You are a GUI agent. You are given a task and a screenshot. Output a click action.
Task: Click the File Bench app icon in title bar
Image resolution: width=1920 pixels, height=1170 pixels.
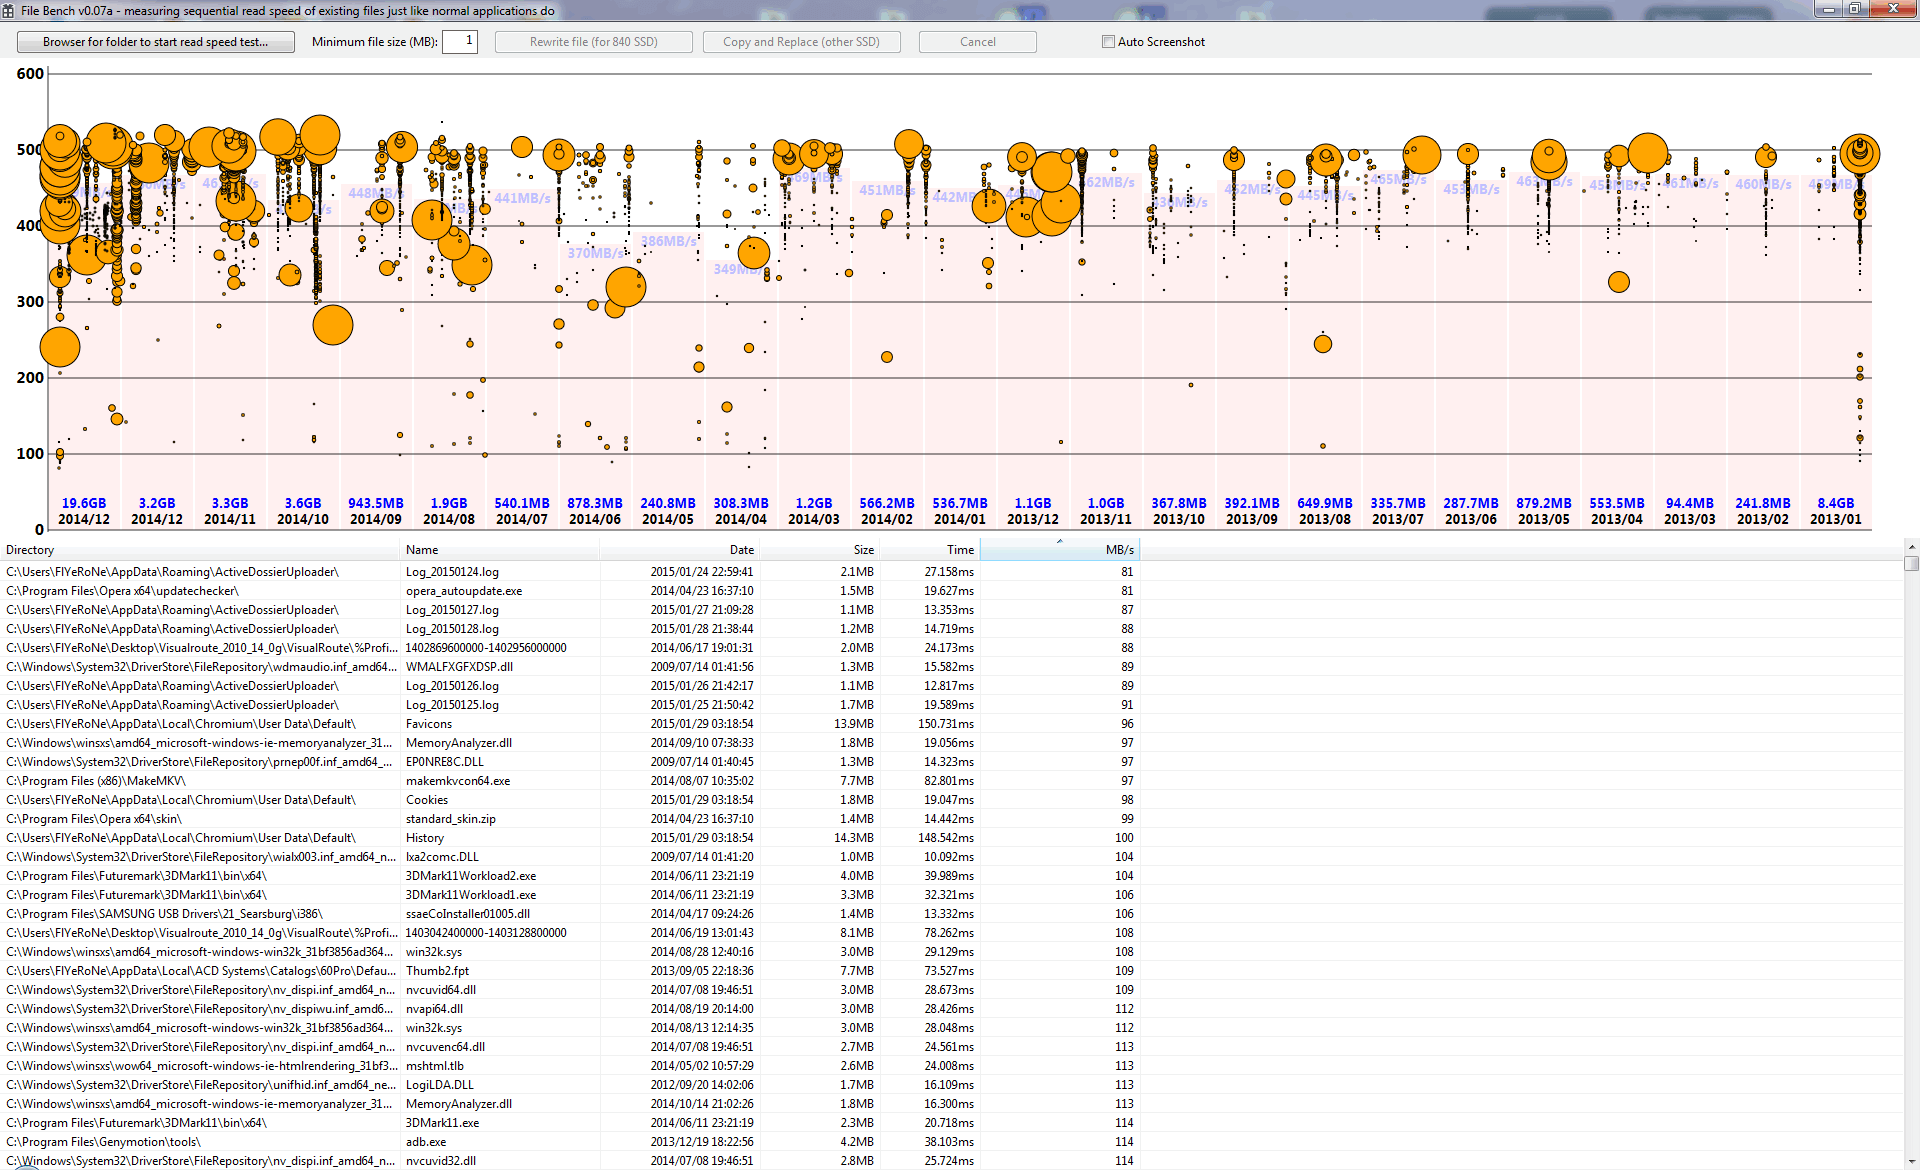tap(9, 10)
